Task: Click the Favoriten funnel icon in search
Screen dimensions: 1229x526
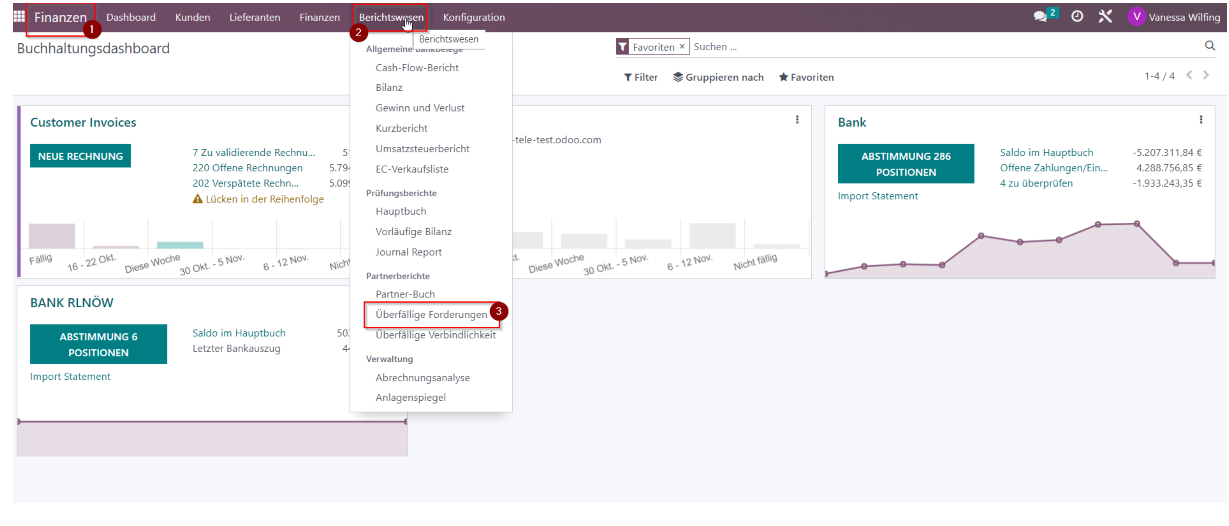Action: [623, 47]
